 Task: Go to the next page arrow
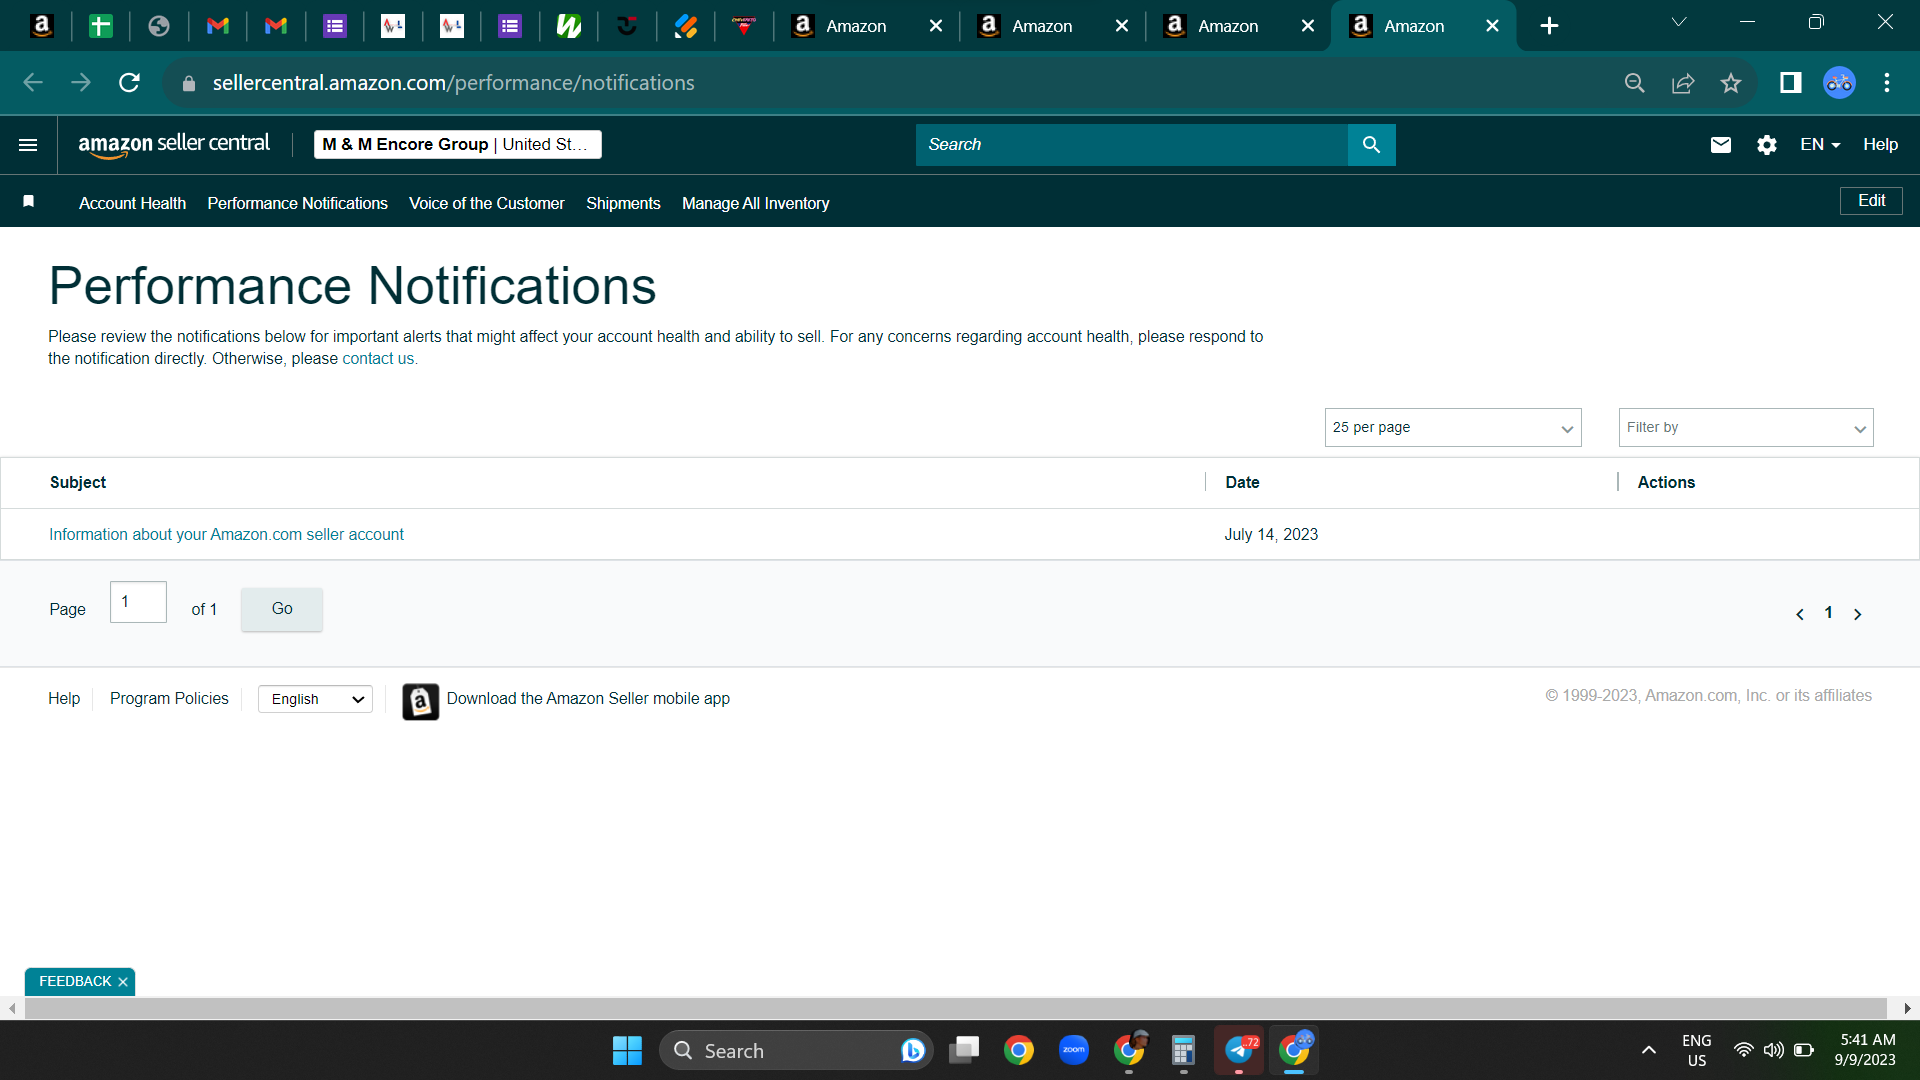click(x=1857, y=614)
